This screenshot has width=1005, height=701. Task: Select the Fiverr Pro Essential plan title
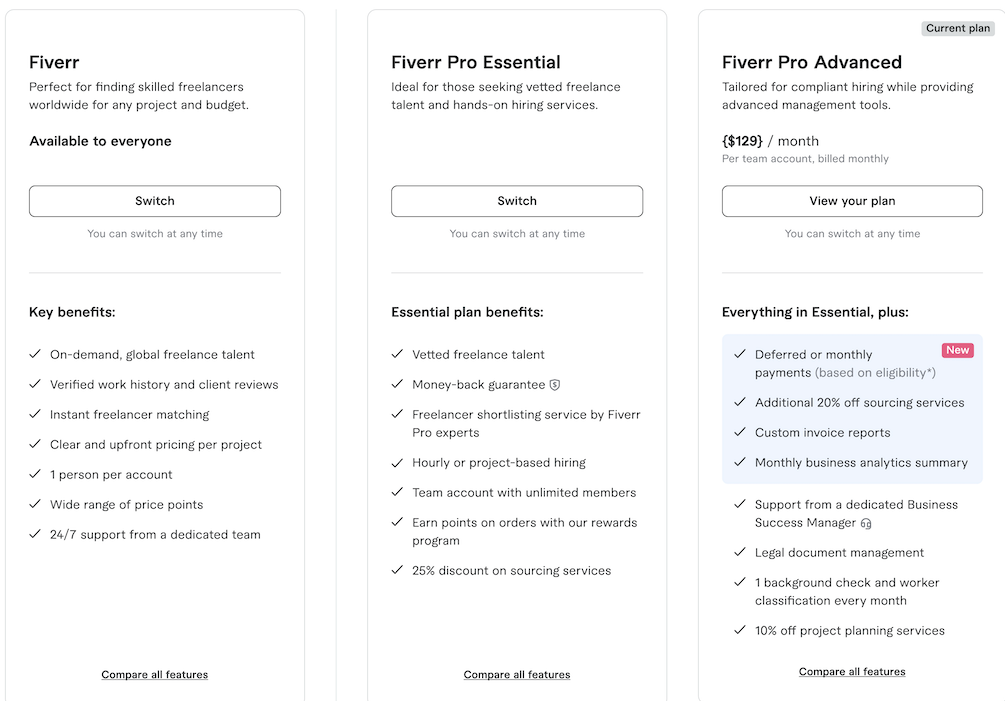pyautogui.click(x=476, y=62)
